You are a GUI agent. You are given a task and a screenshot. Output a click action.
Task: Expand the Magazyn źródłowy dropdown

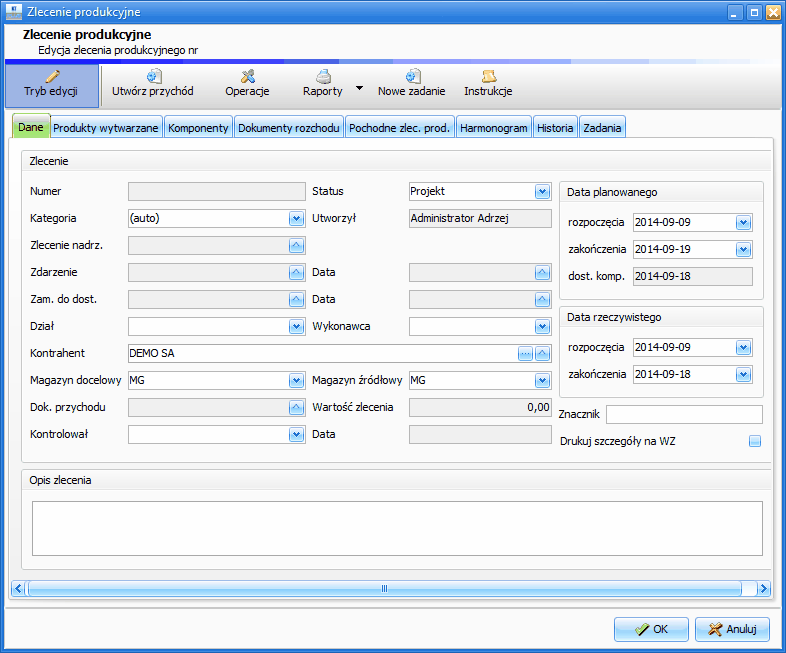click(x=542, y=381)
